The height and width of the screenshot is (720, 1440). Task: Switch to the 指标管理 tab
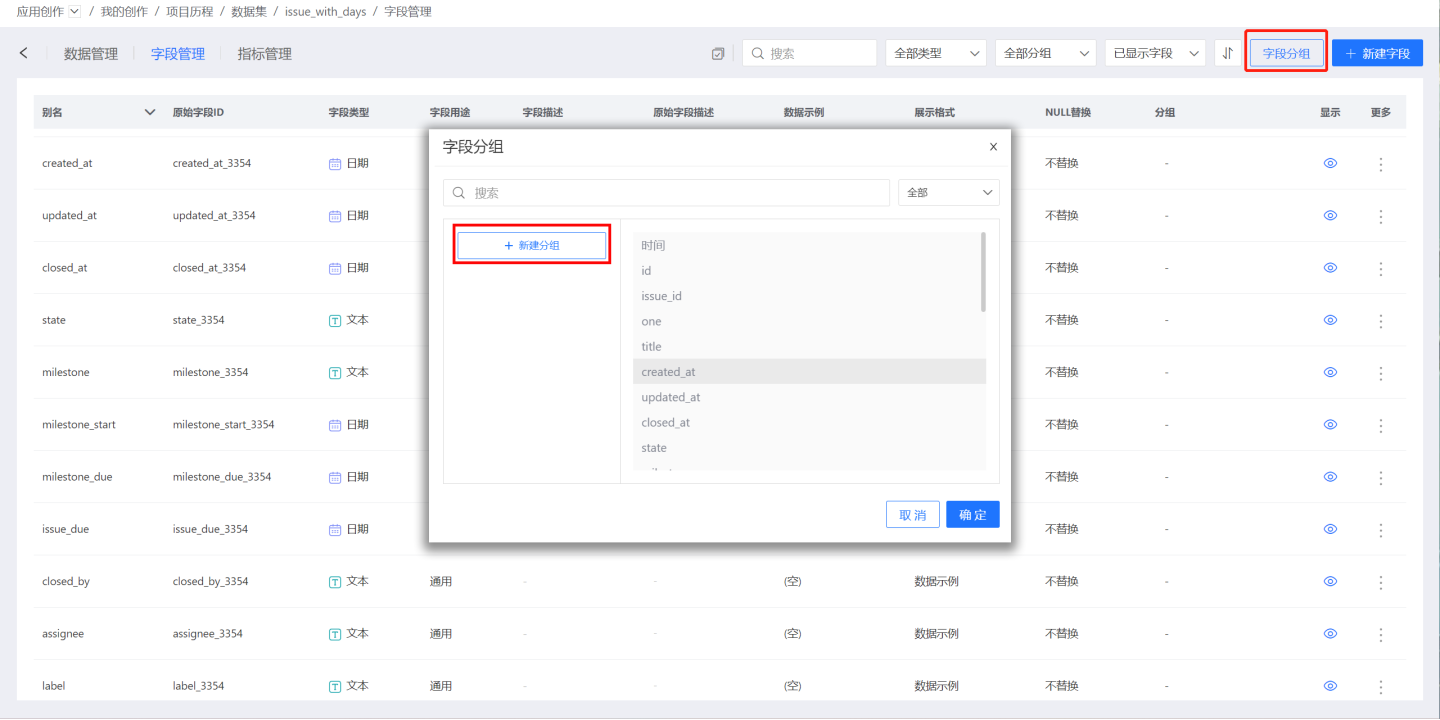265,54
